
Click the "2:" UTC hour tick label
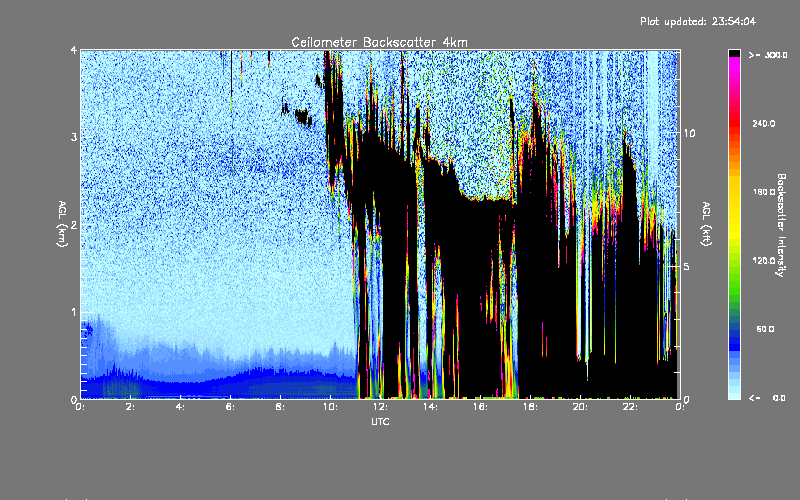(x=130, y=407)
